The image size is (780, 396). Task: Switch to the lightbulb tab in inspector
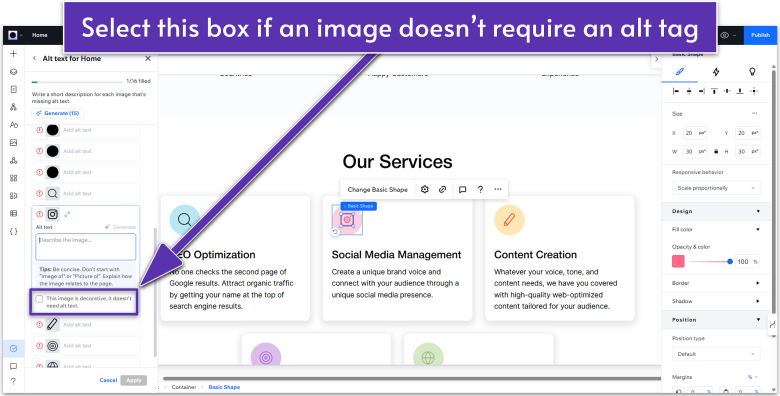point(752,72)
